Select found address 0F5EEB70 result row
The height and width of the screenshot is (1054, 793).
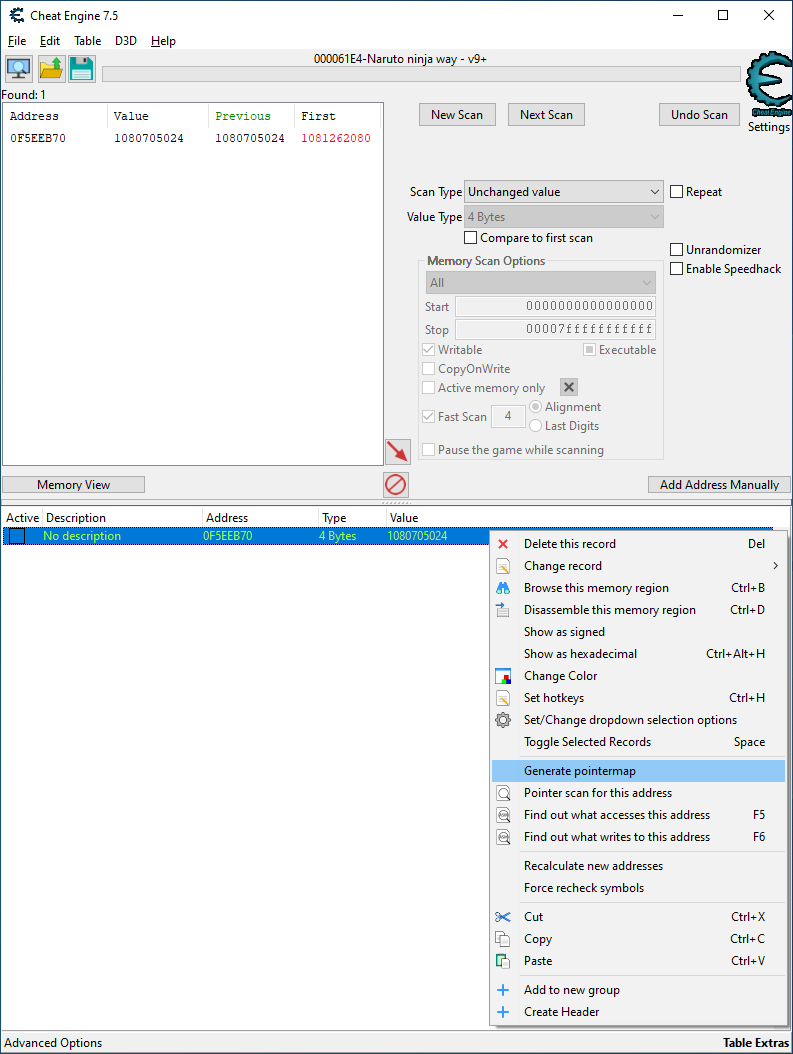192,138
